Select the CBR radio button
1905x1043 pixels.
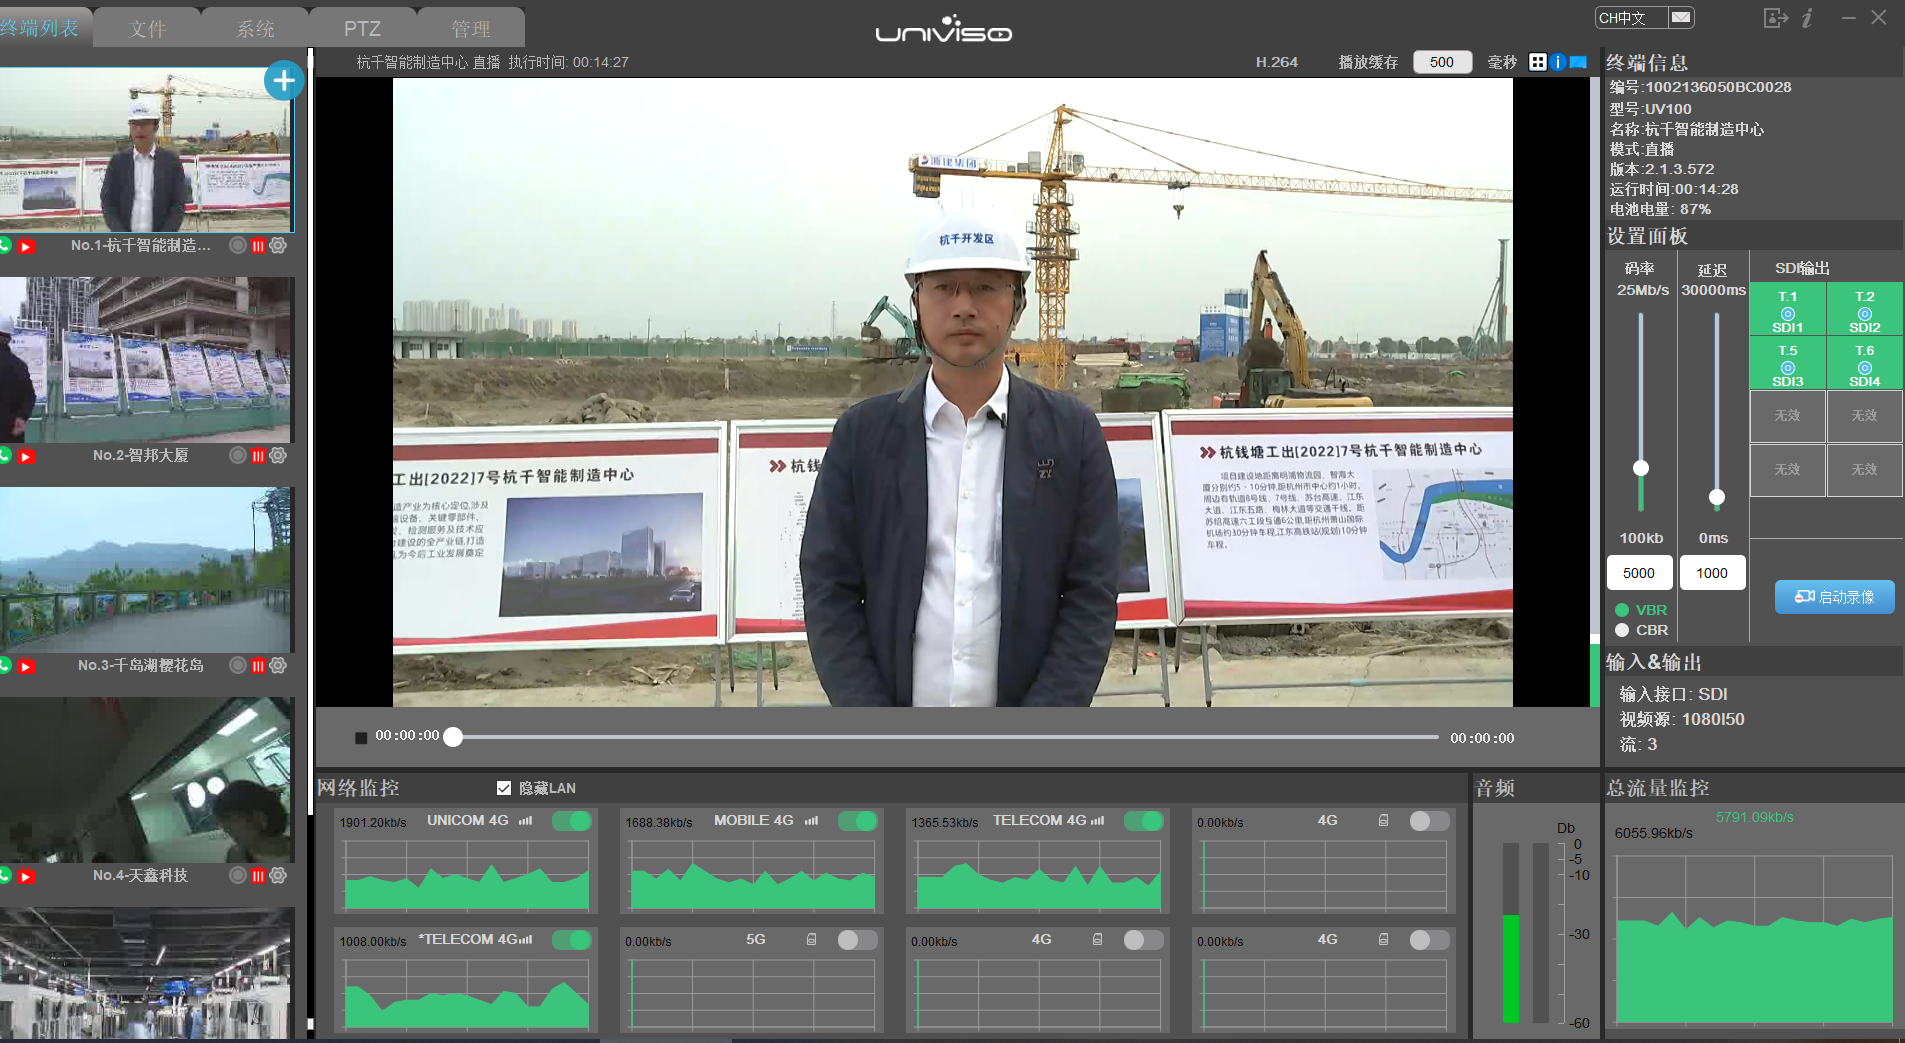click(x=1622, y=630)
